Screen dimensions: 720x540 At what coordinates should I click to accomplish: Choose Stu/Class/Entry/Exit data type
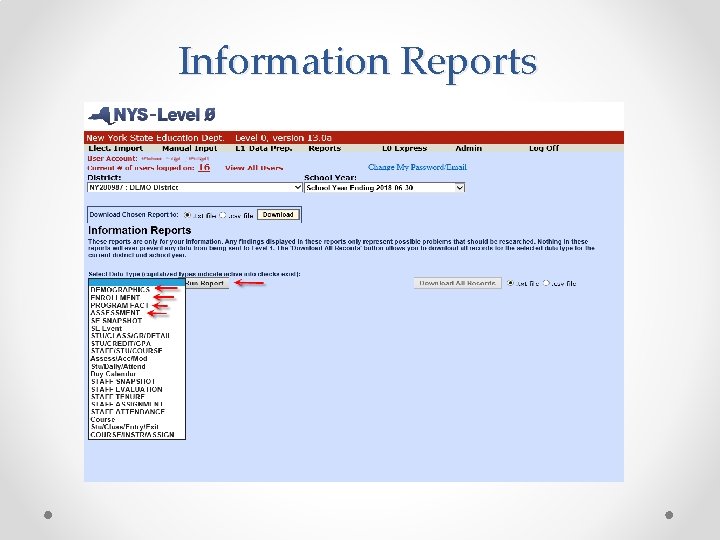125,427
